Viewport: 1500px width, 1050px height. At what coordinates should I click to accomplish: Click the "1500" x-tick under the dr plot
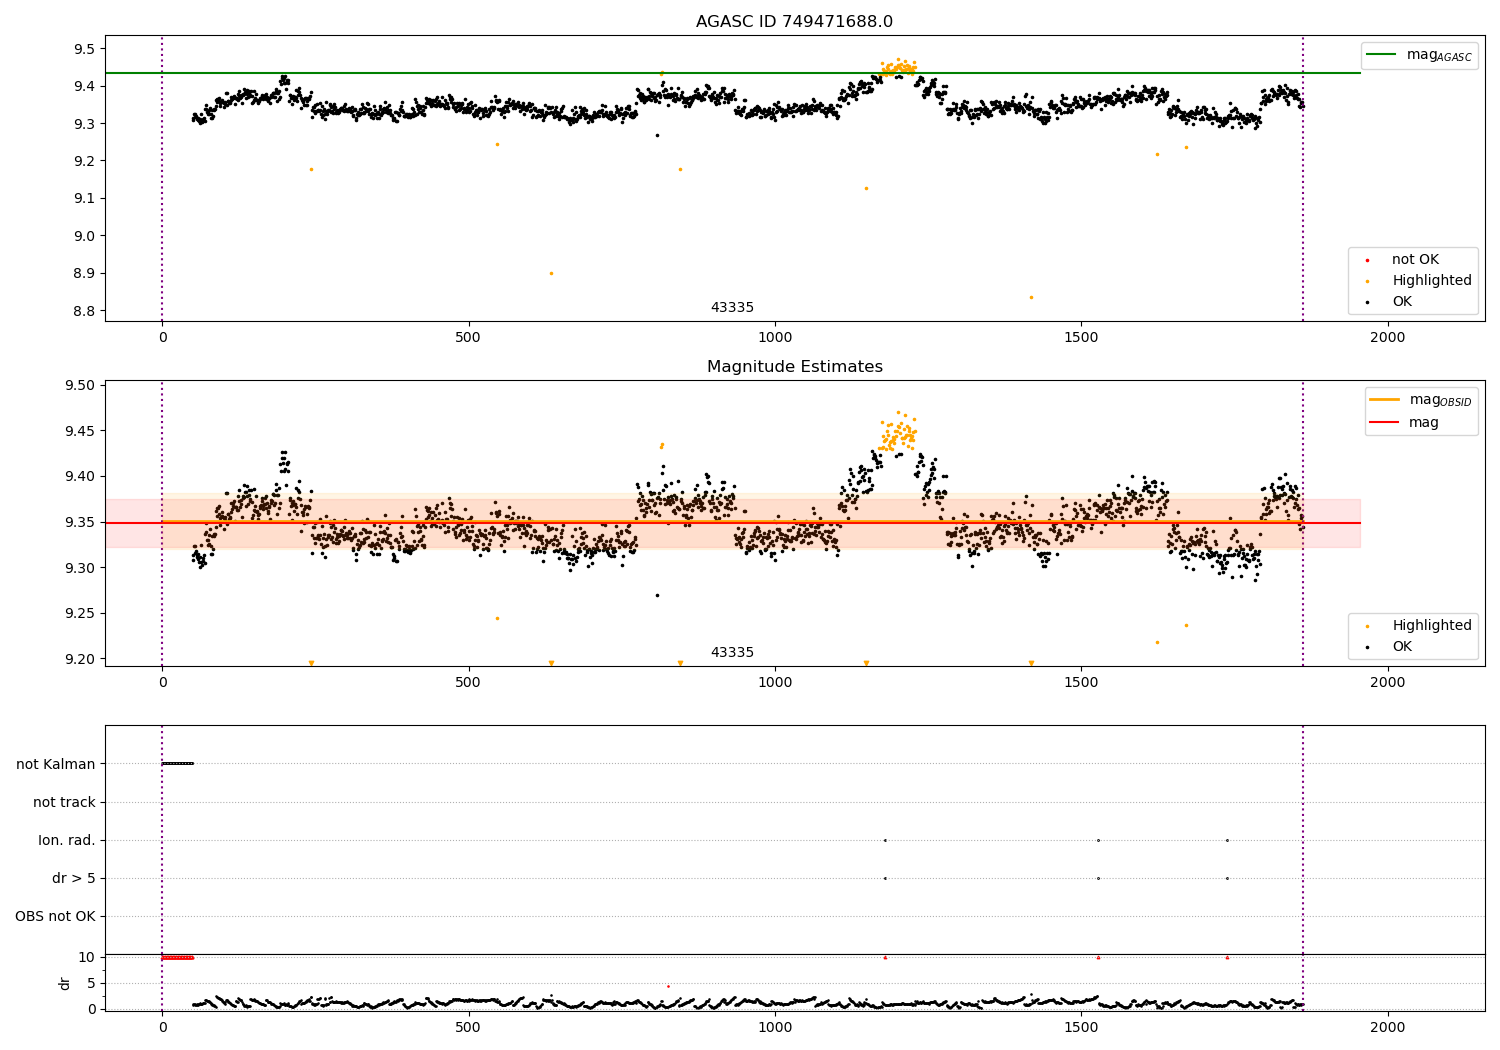1081,1027
